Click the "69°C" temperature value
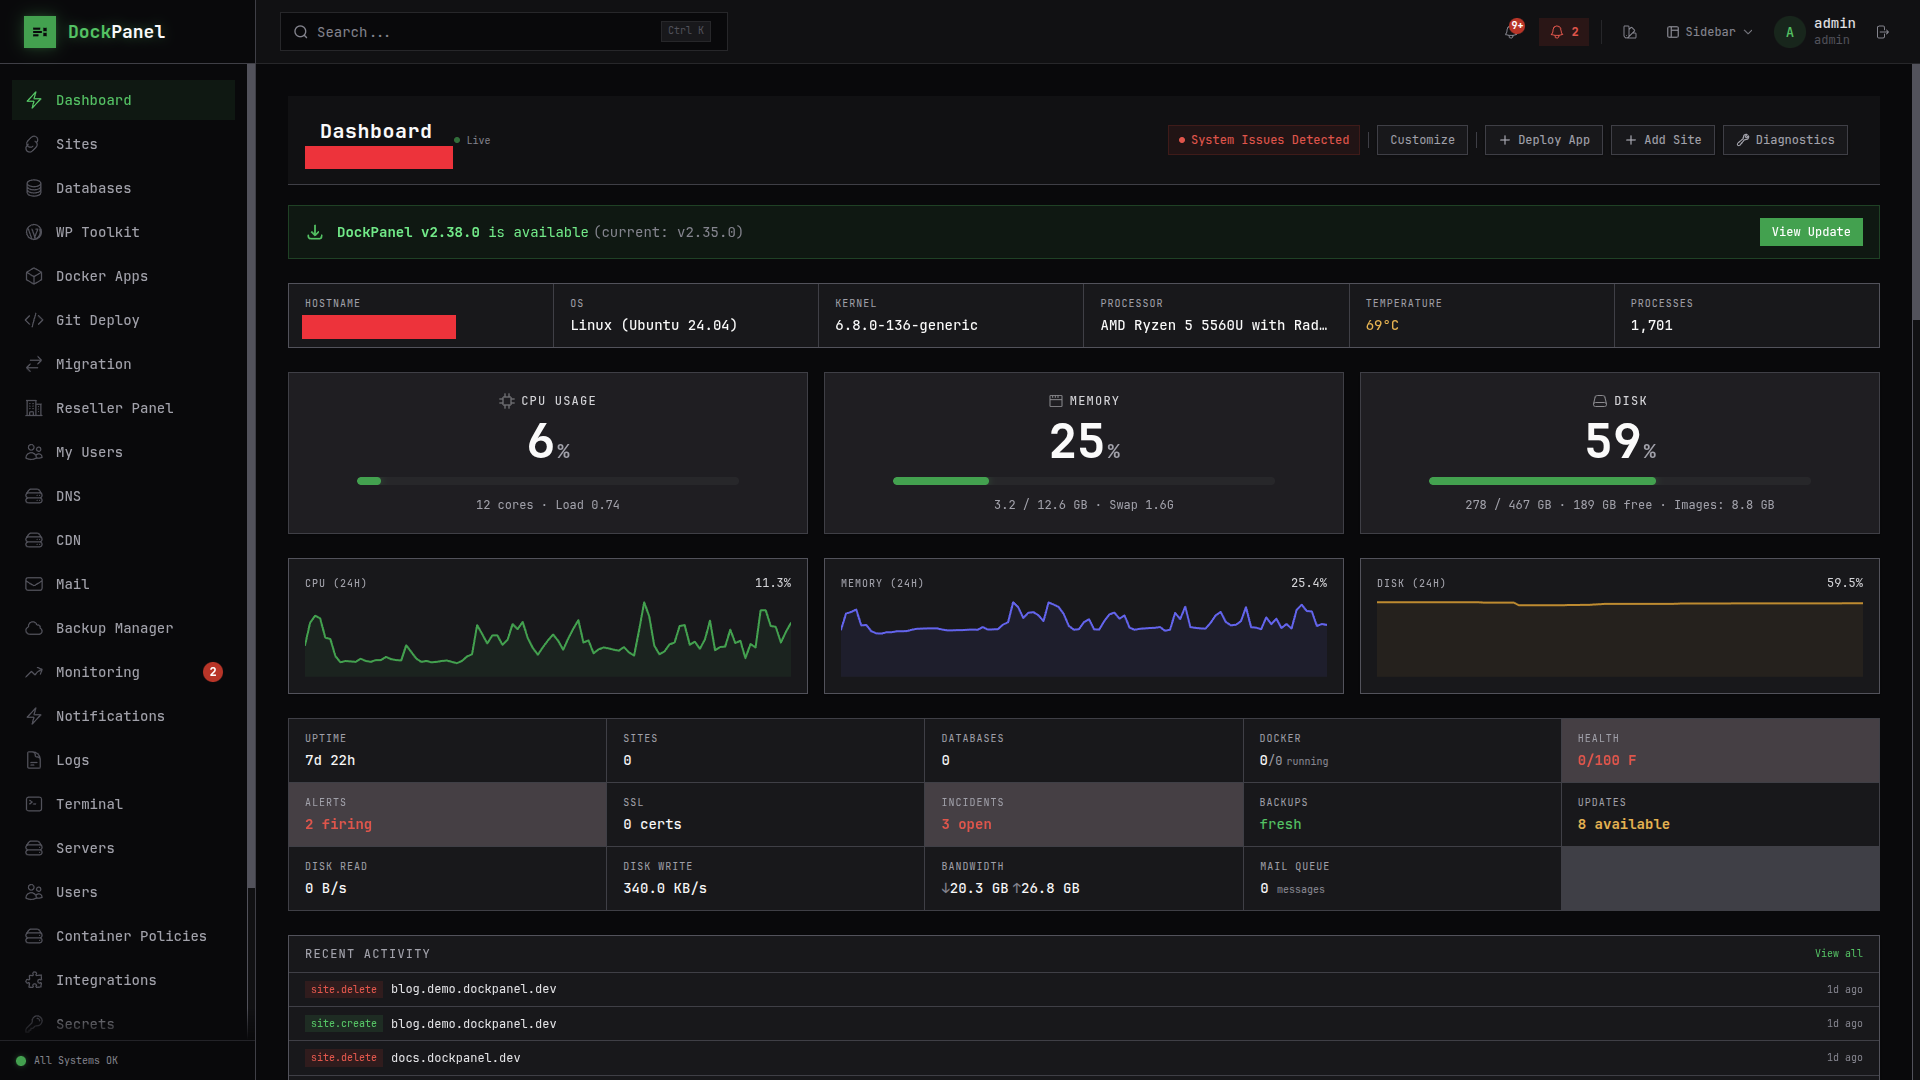 (x=1382, y=325)
